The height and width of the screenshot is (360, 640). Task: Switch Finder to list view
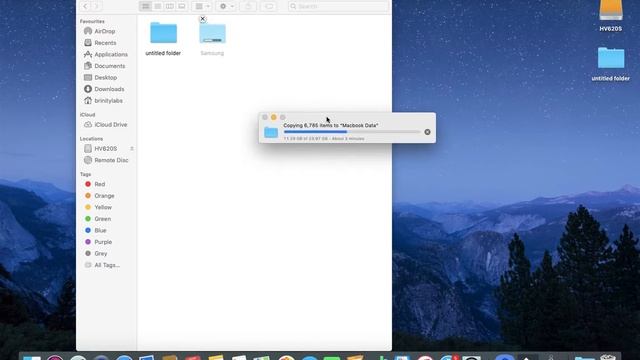tap(158, 6)
